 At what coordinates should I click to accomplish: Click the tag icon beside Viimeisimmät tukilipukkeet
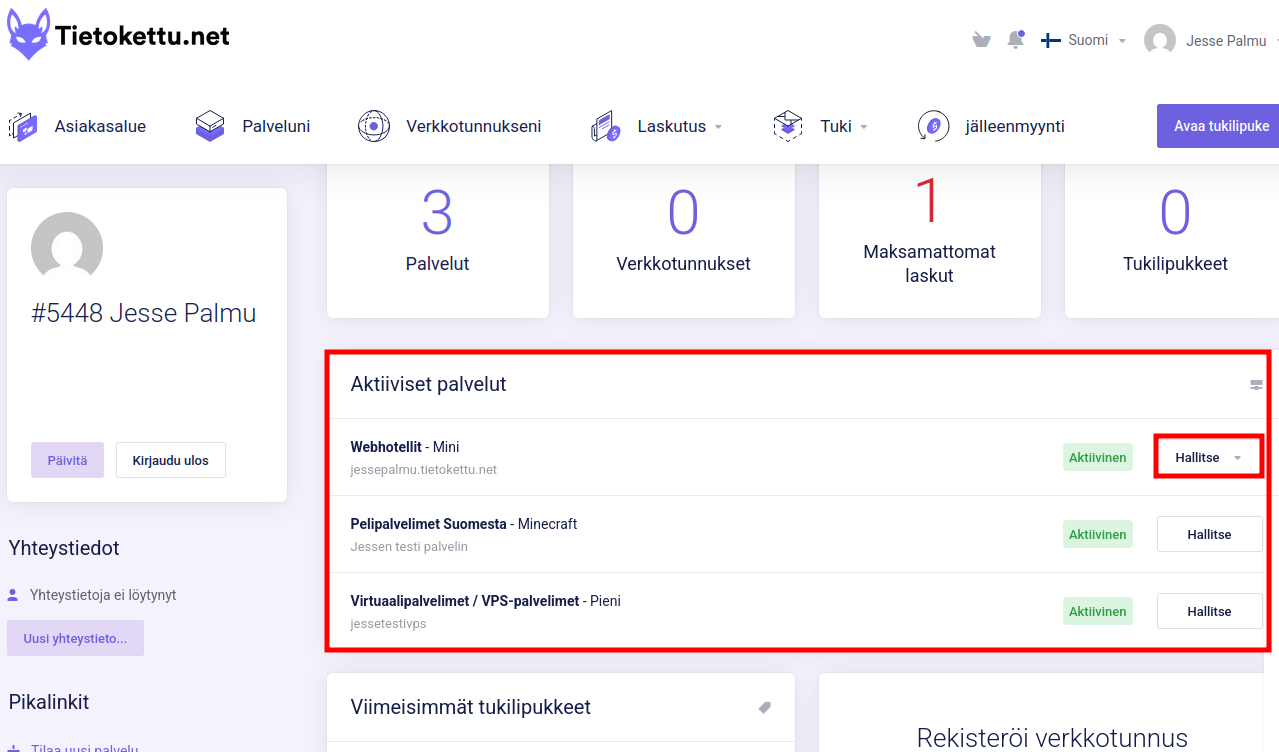point(765,707)
